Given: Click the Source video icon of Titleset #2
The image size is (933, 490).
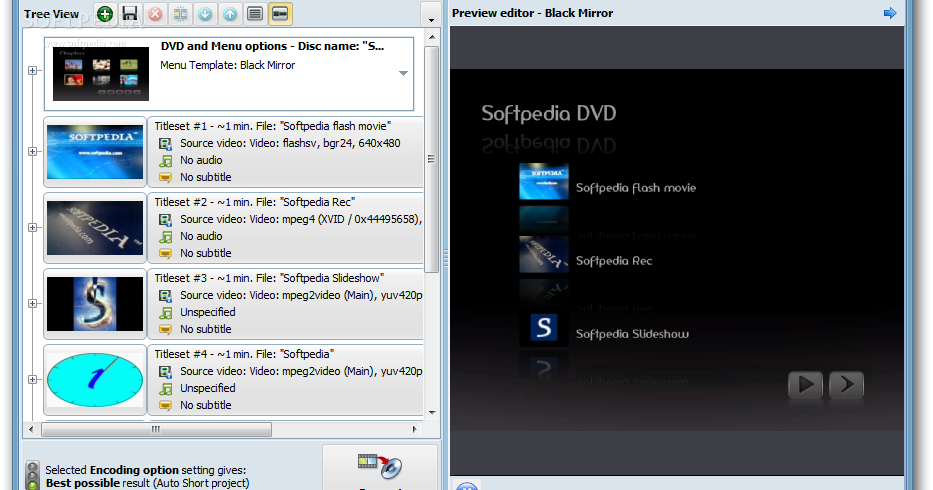Looking at the screenshot, I should click(165, 220).
